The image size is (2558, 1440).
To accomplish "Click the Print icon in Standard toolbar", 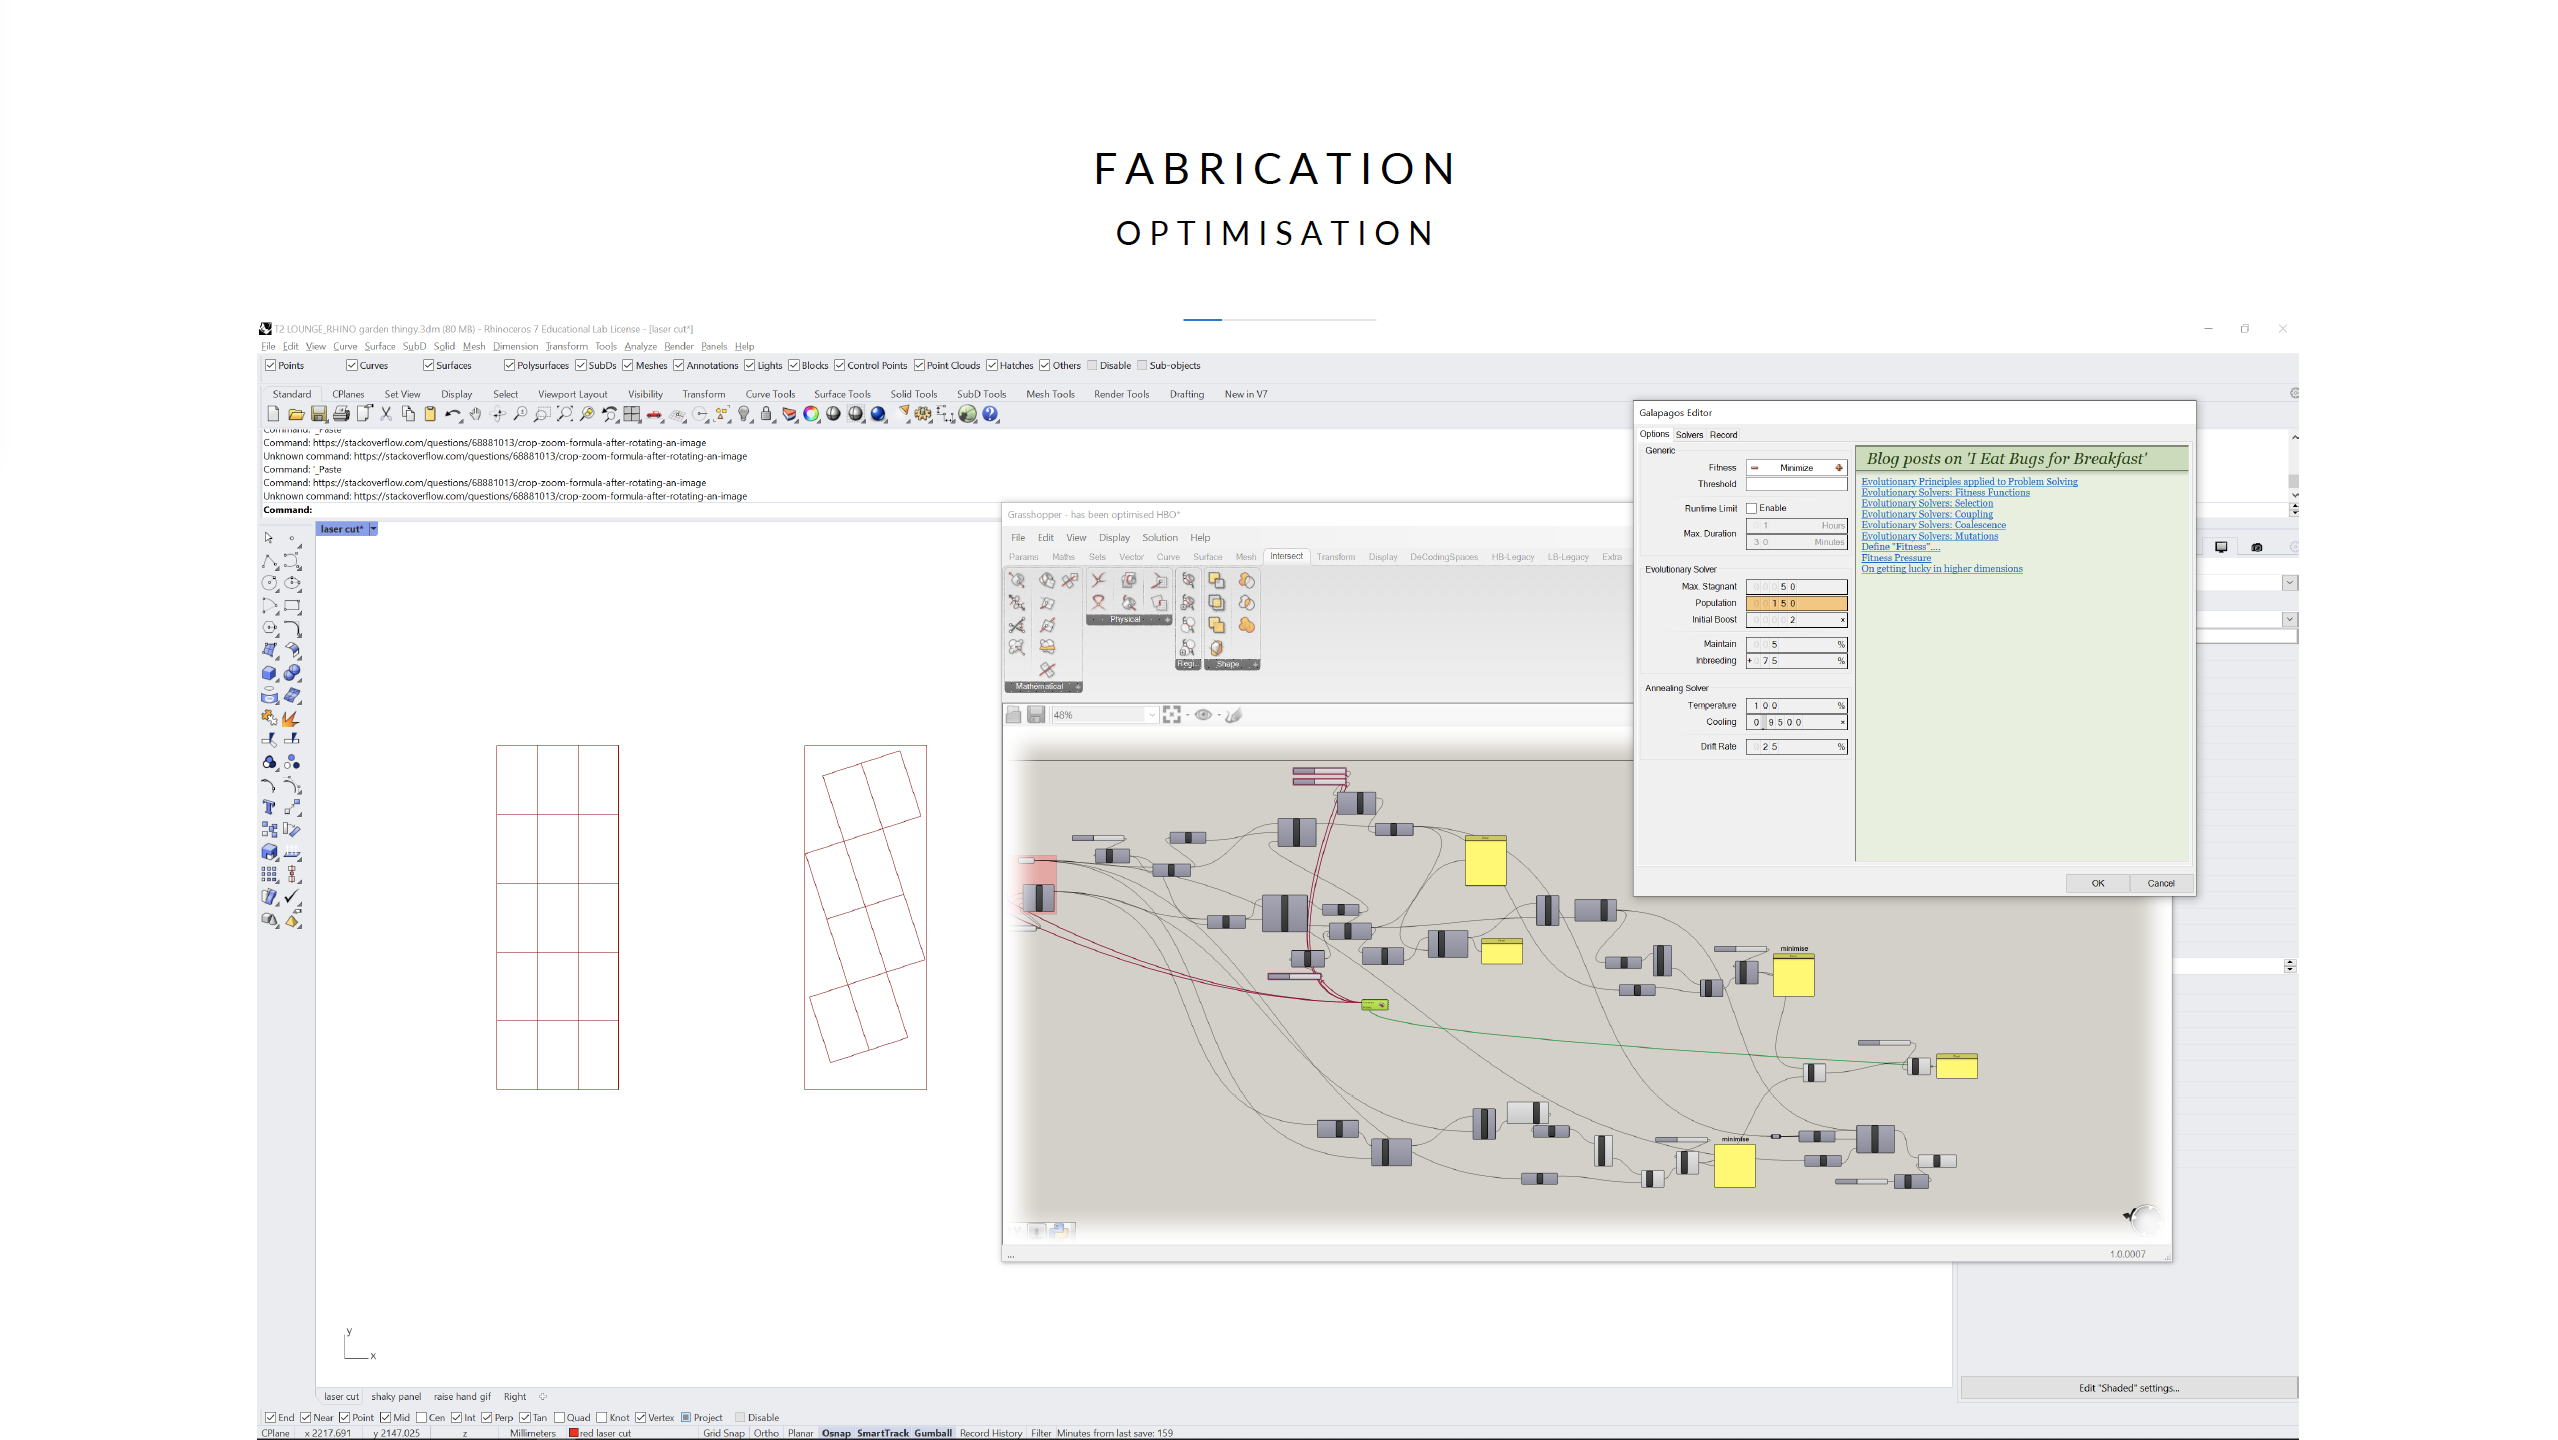I will coord(341,414).
